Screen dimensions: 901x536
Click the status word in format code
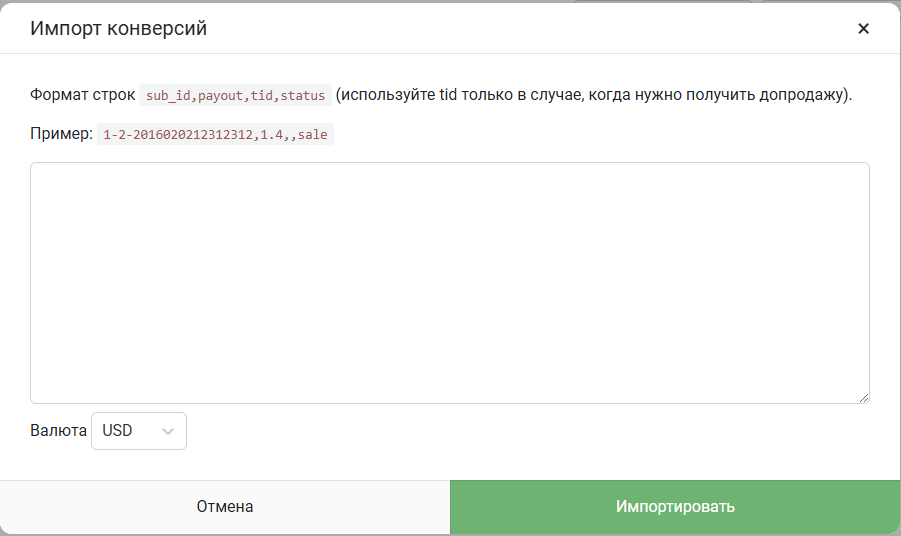303,95
